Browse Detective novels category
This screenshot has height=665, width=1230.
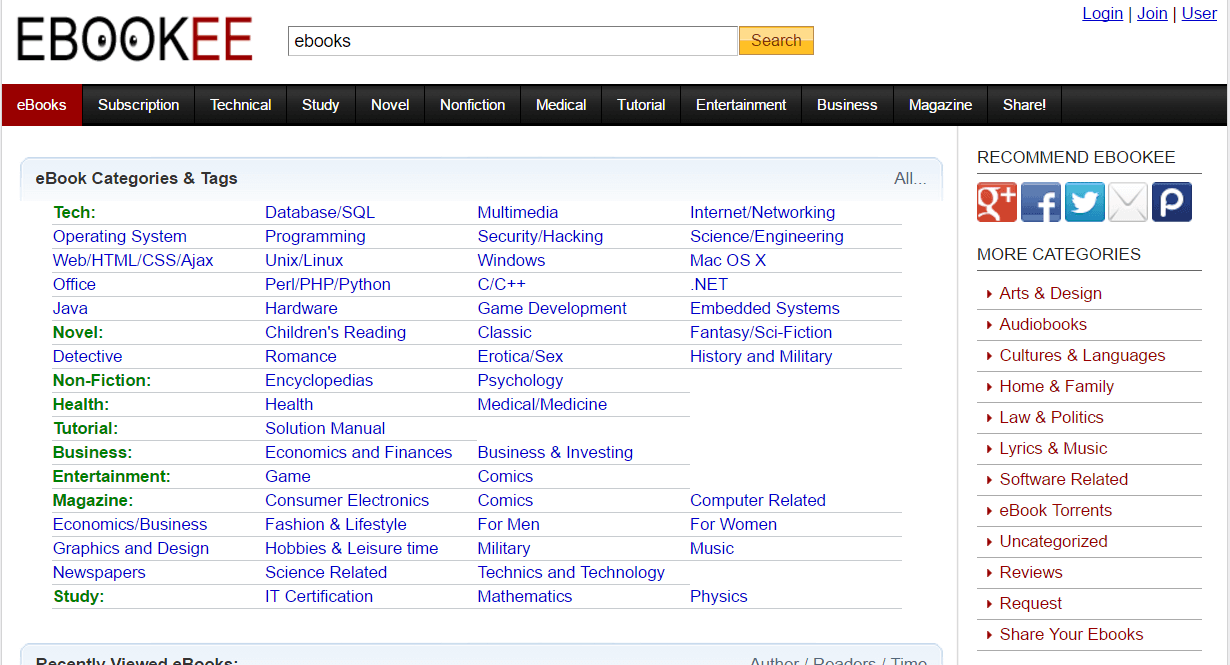coord(88,356)
